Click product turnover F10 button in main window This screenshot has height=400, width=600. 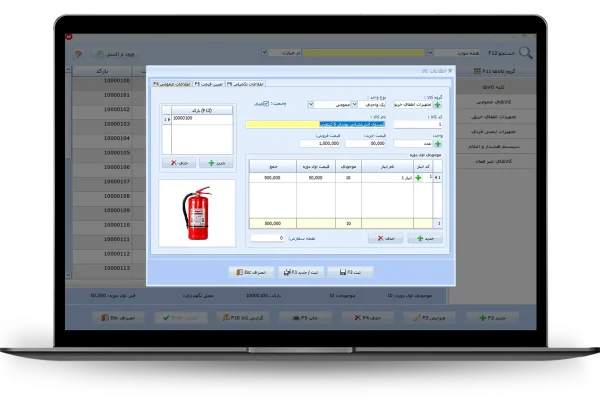tap(243, 318)
